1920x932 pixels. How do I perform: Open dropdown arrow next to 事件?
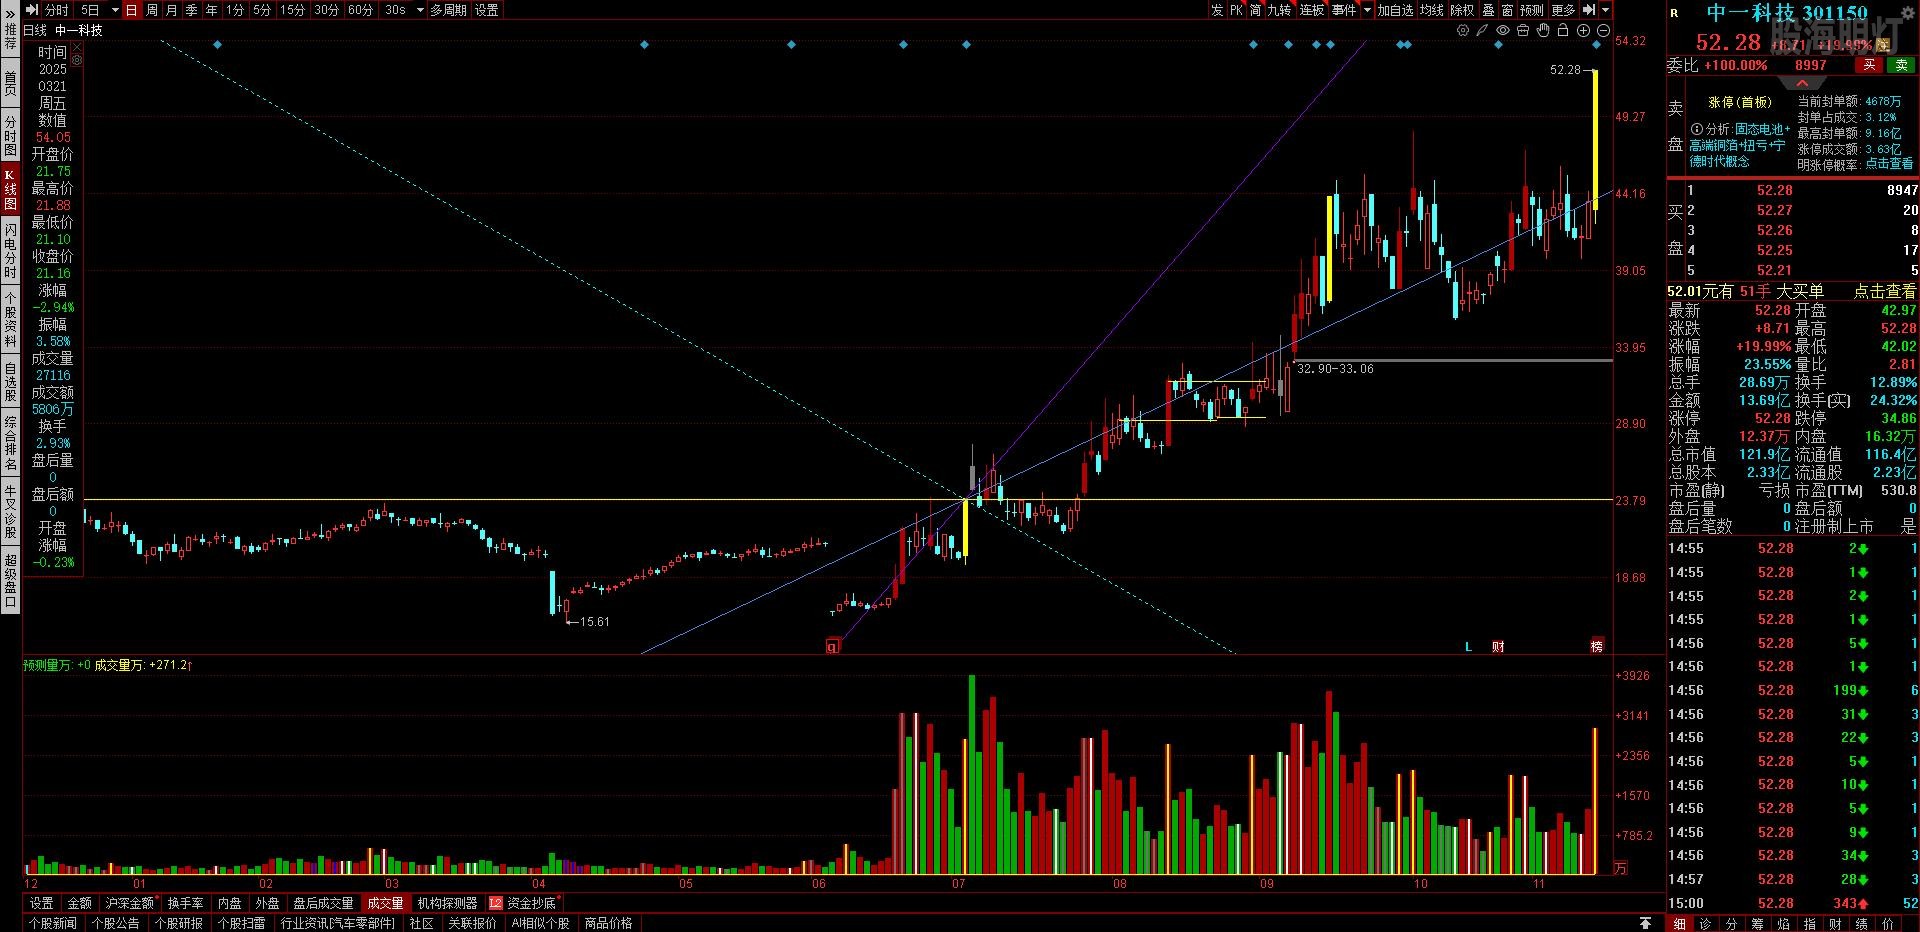point(1367,10)
